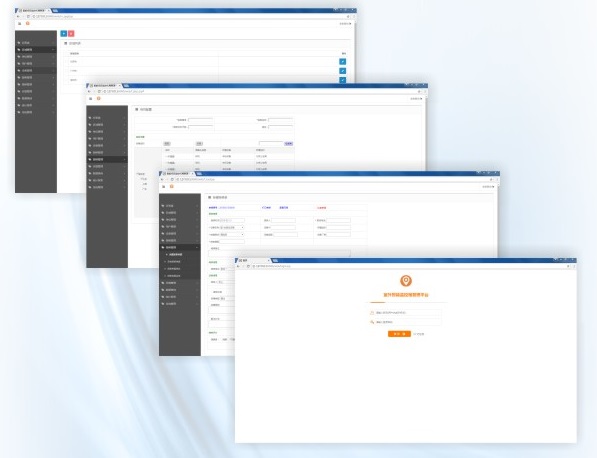Click the orange home icon in the third window

(x=172, y=187)
